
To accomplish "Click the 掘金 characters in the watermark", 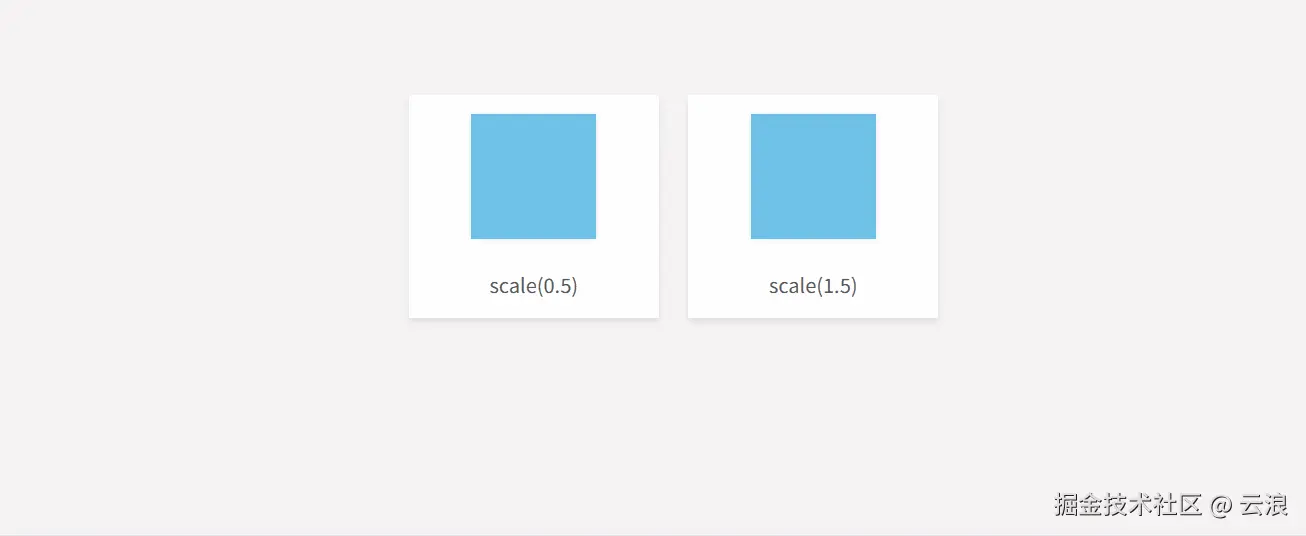I will 1078,505.
